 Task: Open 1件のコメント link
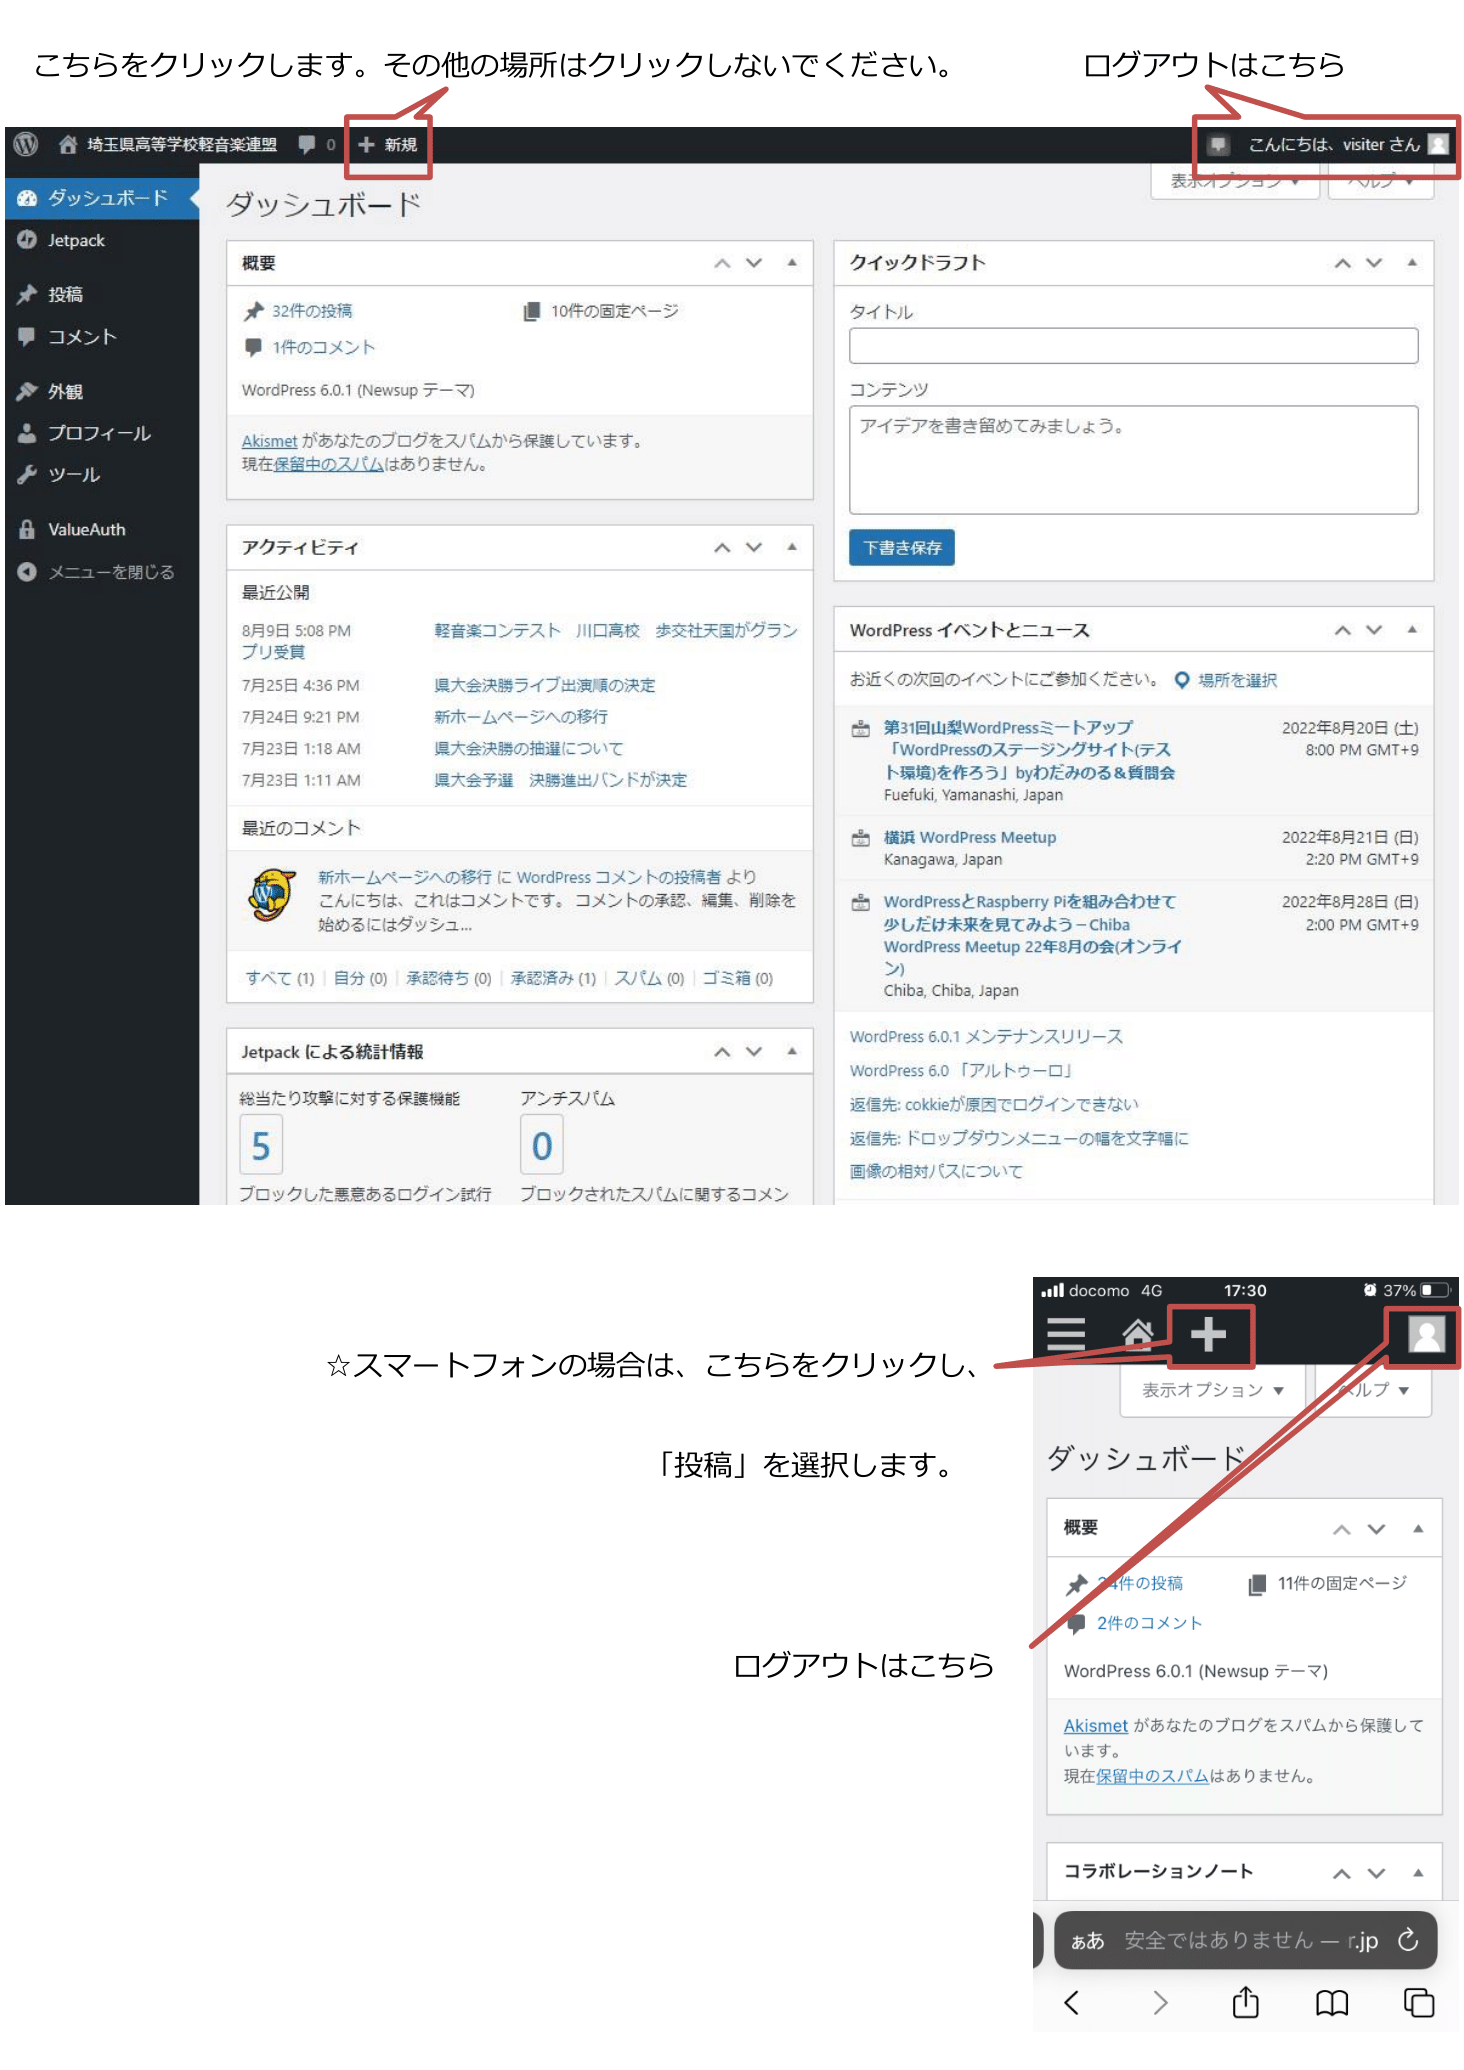(x=323, y=347)
